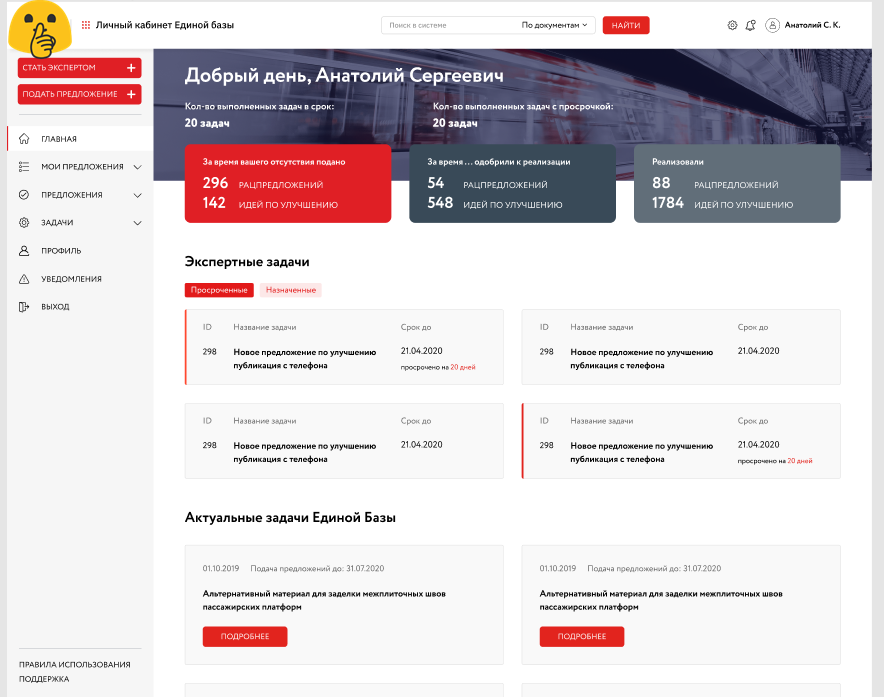
Task: Toggle the Назначенные filter tag
Action: tap(290, 290)
